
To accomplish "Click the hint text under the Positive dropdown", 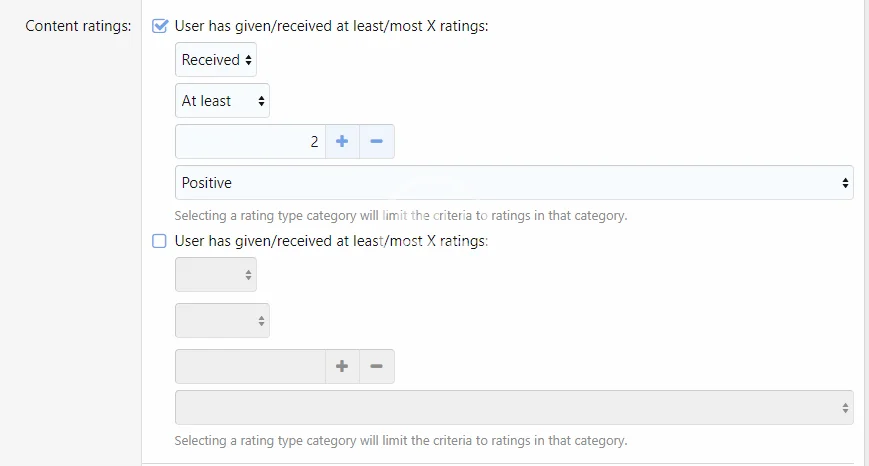I will 400,216.
